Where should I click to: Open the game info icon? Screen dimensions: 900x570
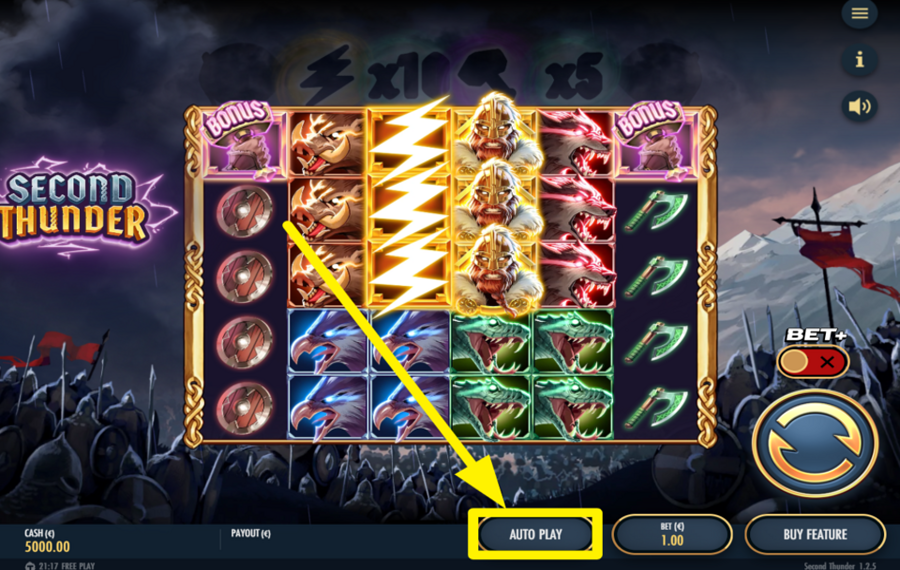point(859,60)
